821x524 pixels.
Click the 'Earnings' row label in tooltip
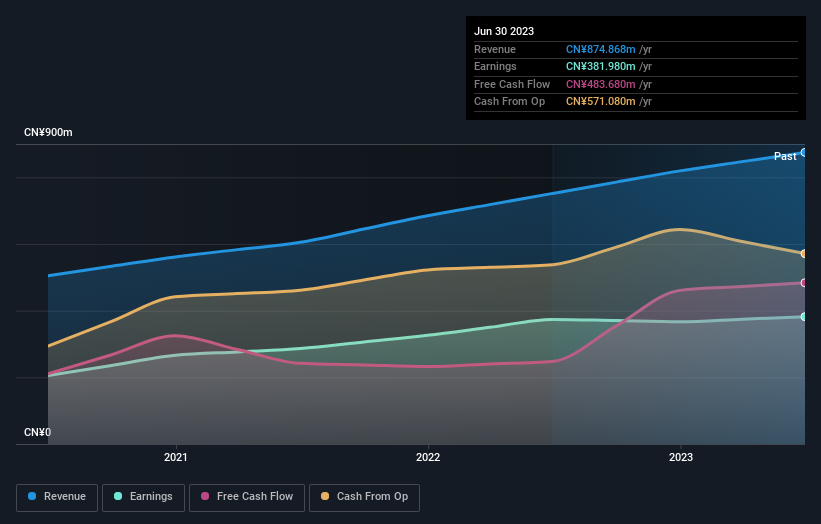pyautogui.click(x=495, y=66)
